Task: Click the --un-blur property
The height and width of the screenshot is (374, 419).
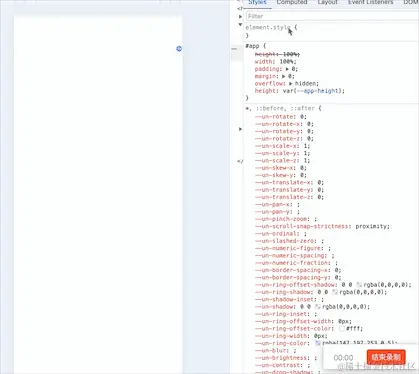Action: point(272,351)
